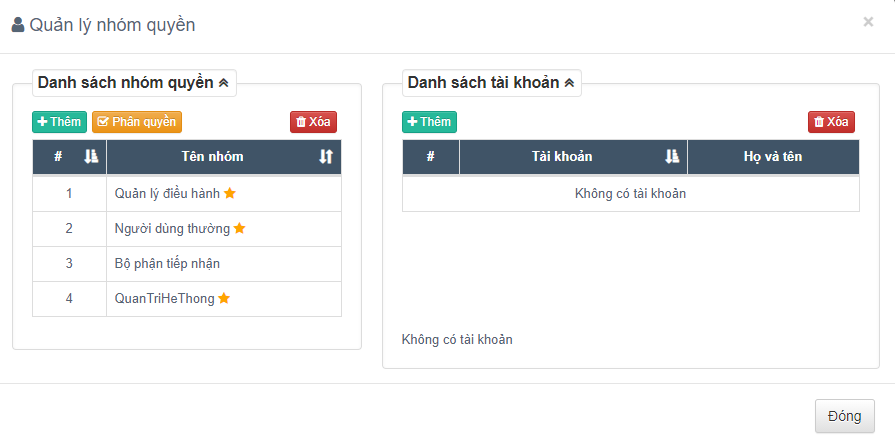Select the Quản lý điều hành group row
The height and width of the screenshot is (441, 895).
point(167,194)
